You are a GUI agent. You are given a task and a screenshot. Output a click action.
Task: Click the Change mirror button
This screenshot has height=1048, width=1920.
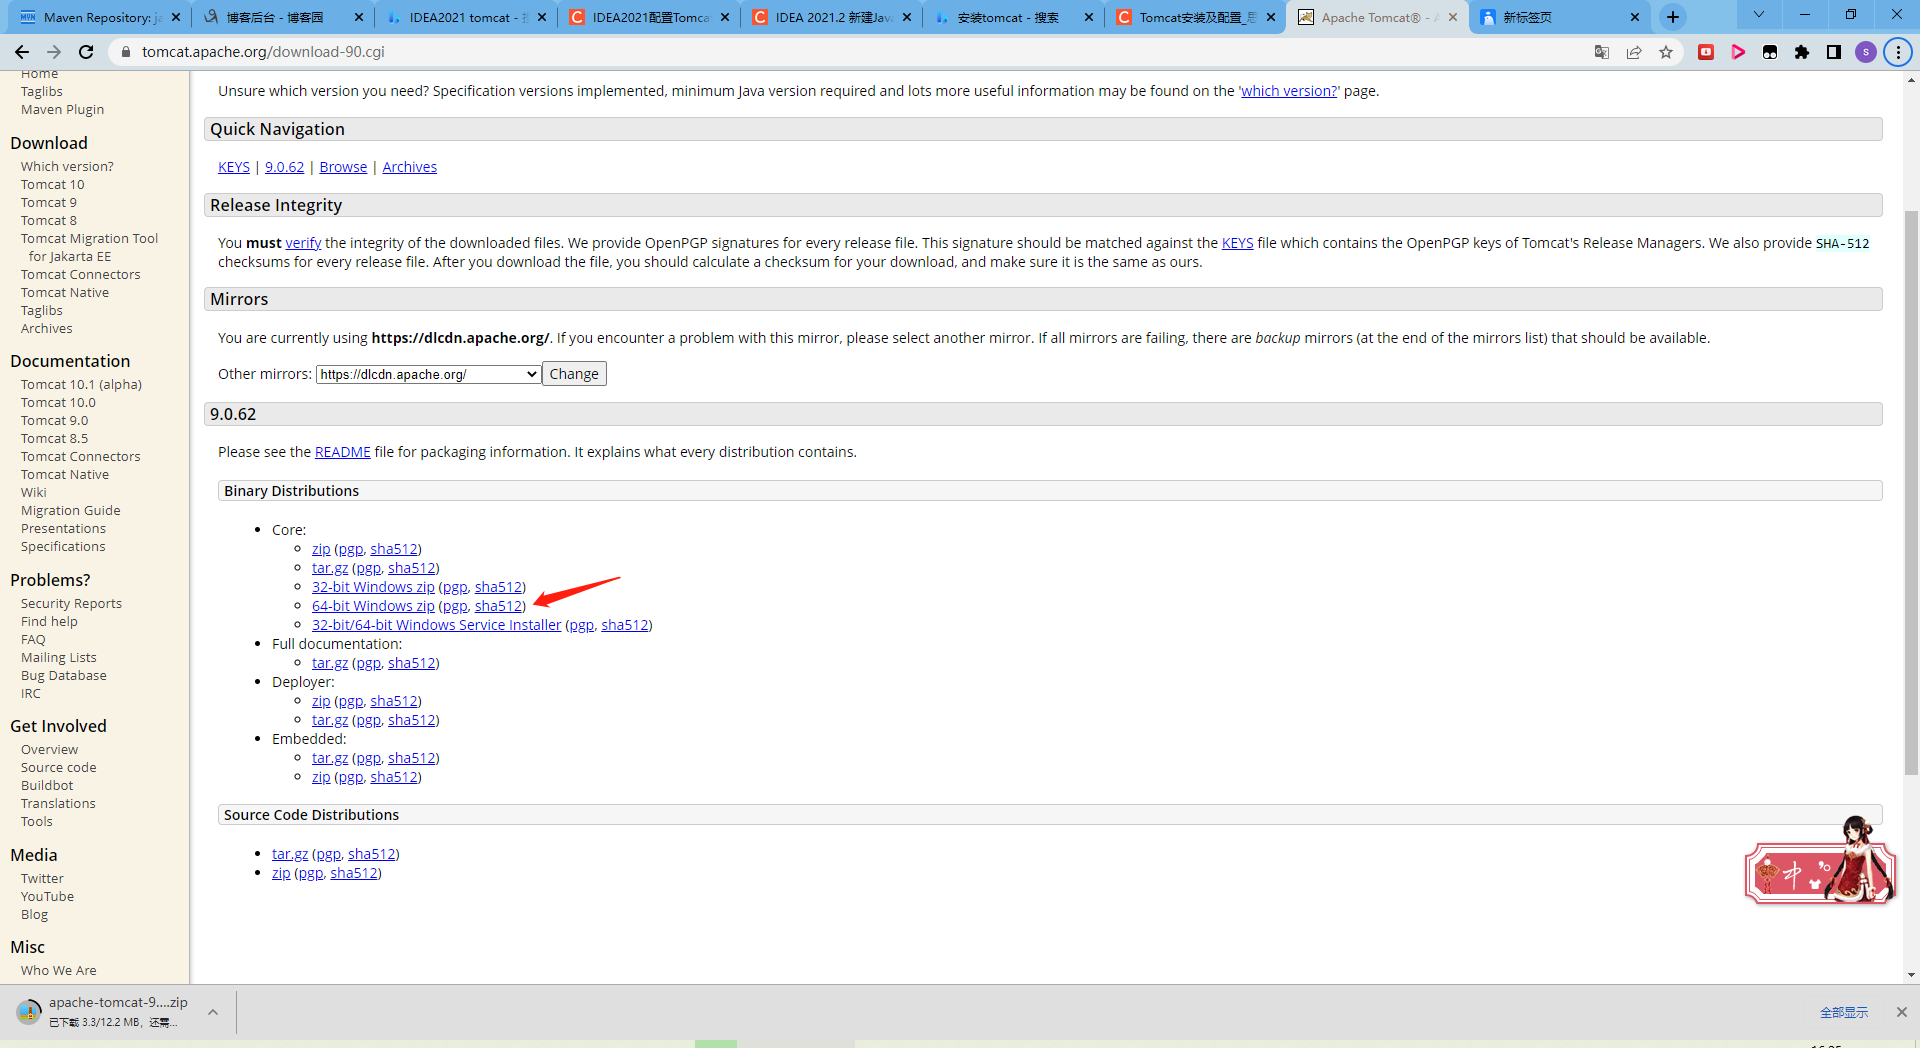pyautogui.click(x=574, y=374)
